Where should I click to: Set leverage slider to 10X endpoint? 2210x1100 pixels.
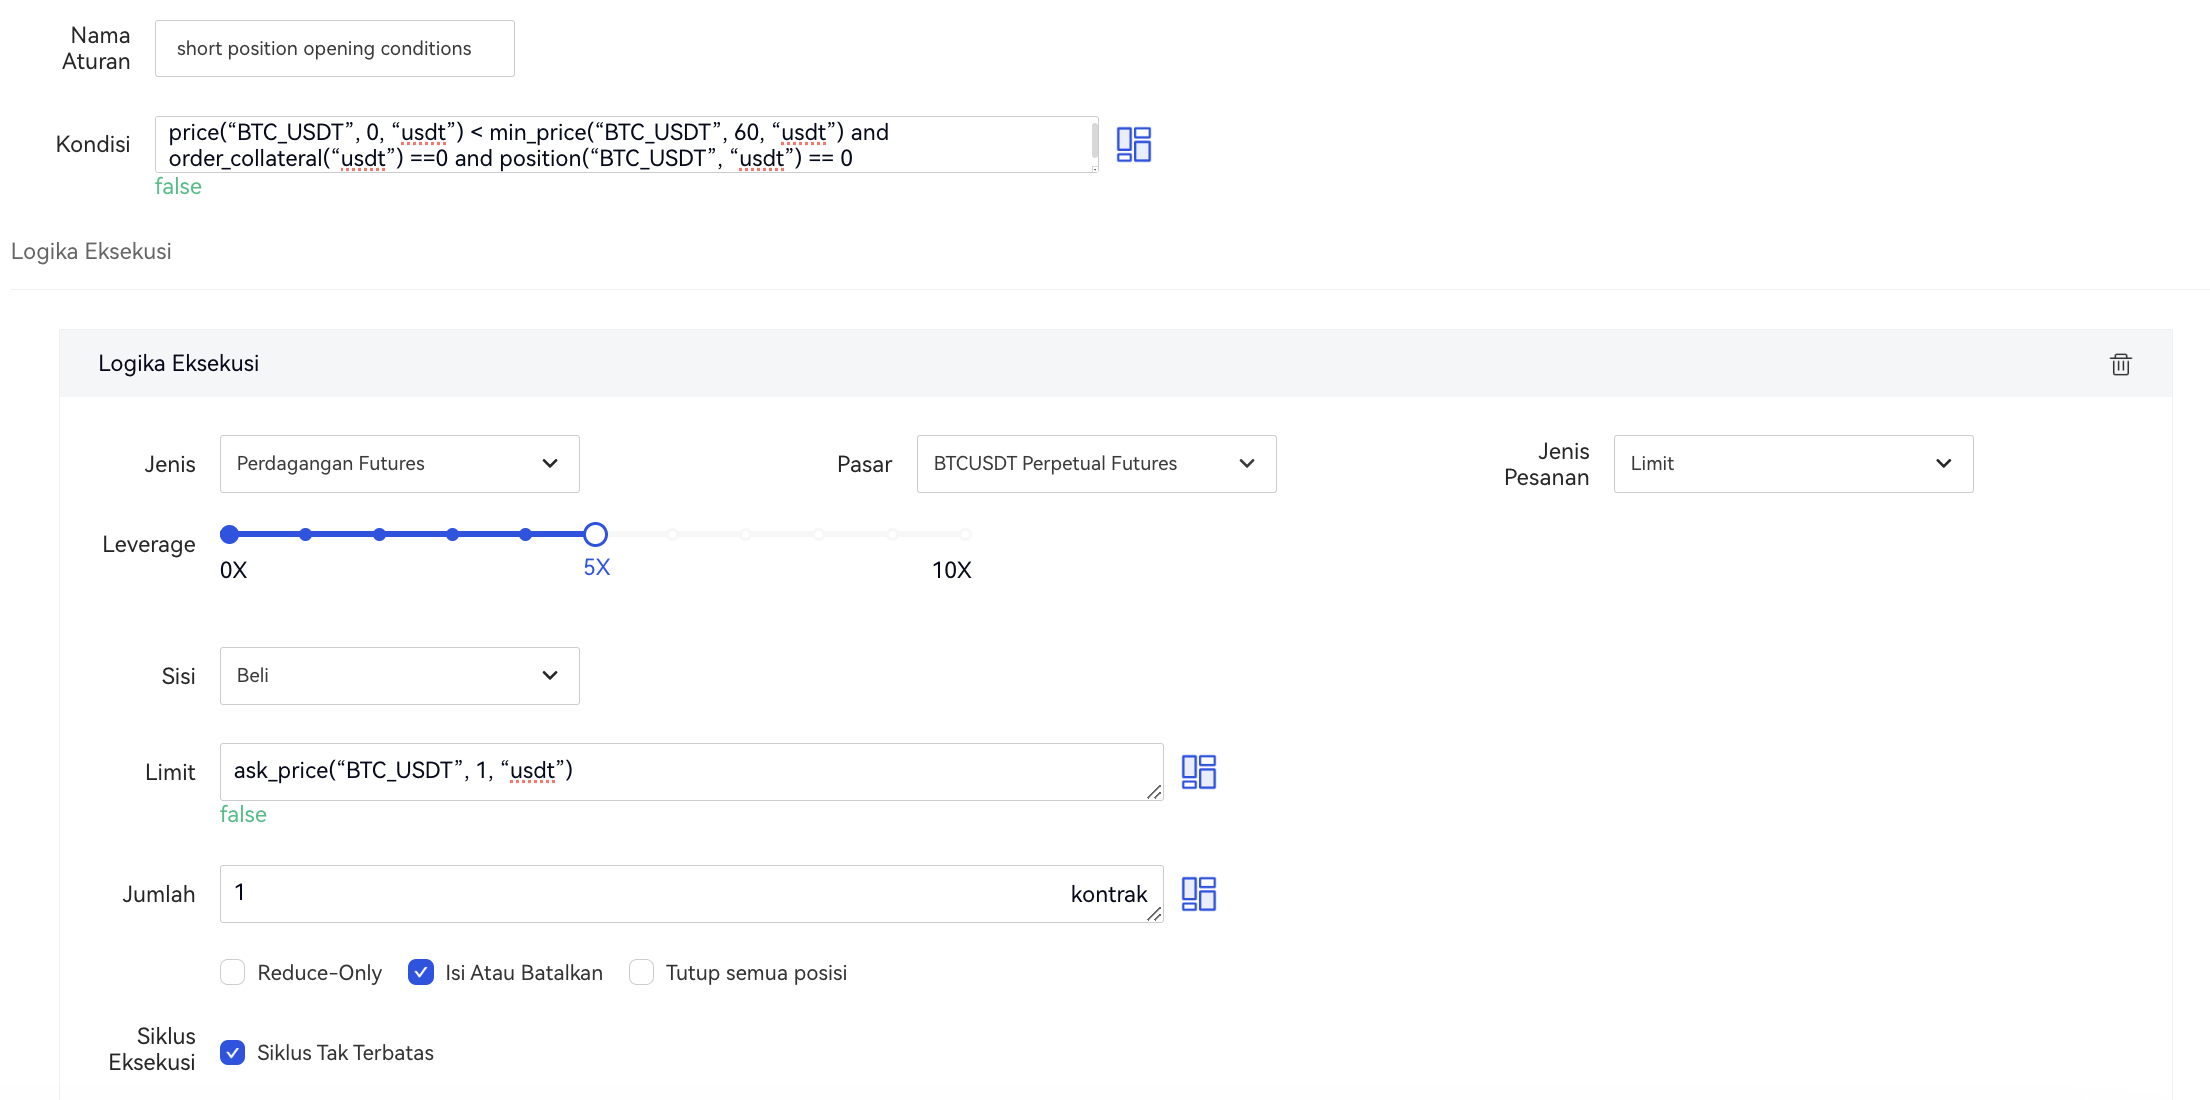click(965, 534)
